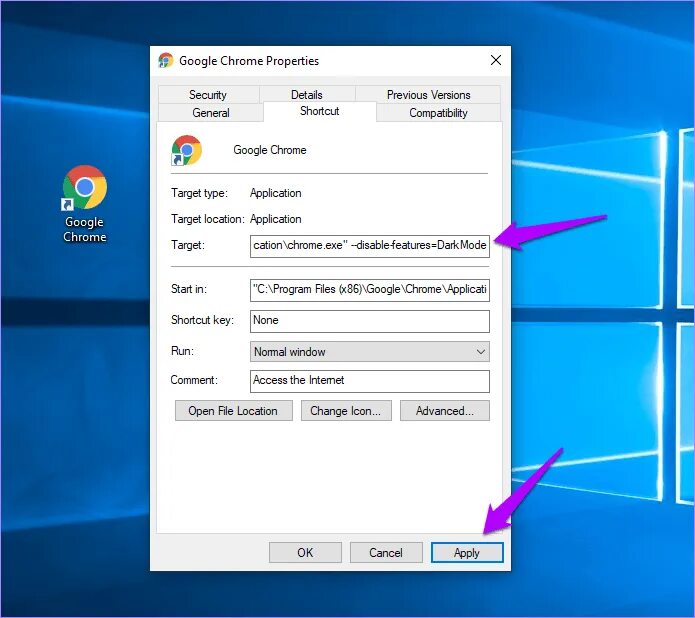Click the Open File Location button

(234, 411)
